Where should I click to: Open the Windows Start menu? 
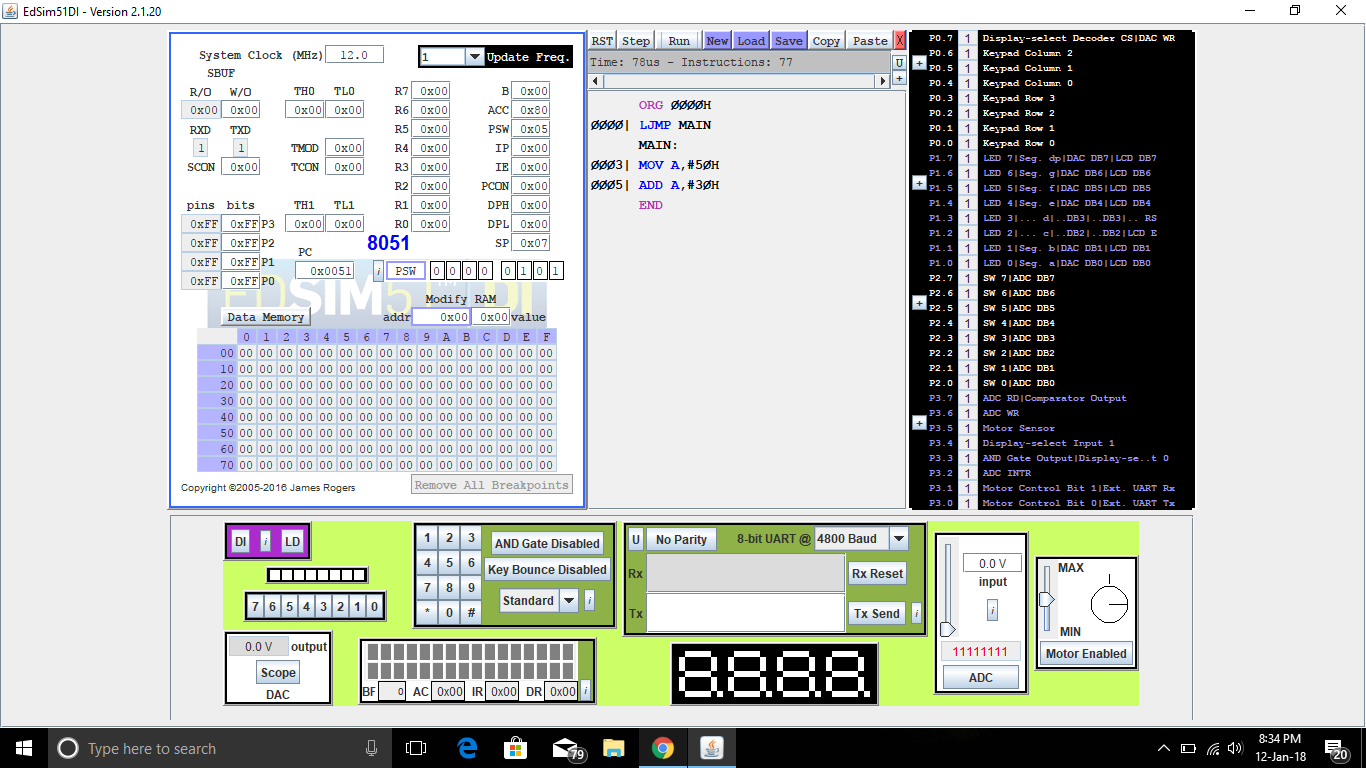click(x=23, y=747)
